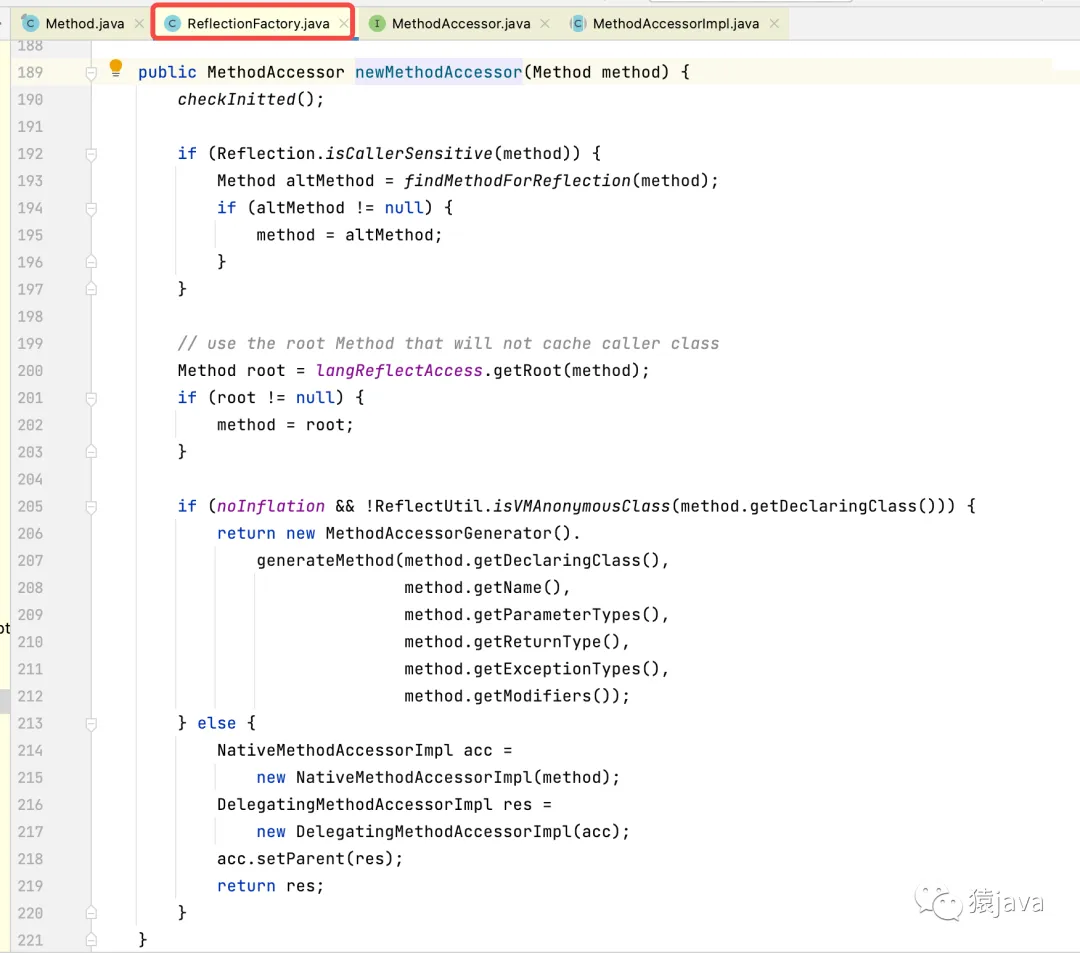Click line number 214 in the gutter
This screenshot has width=1080, height=953.
point(30,751)
